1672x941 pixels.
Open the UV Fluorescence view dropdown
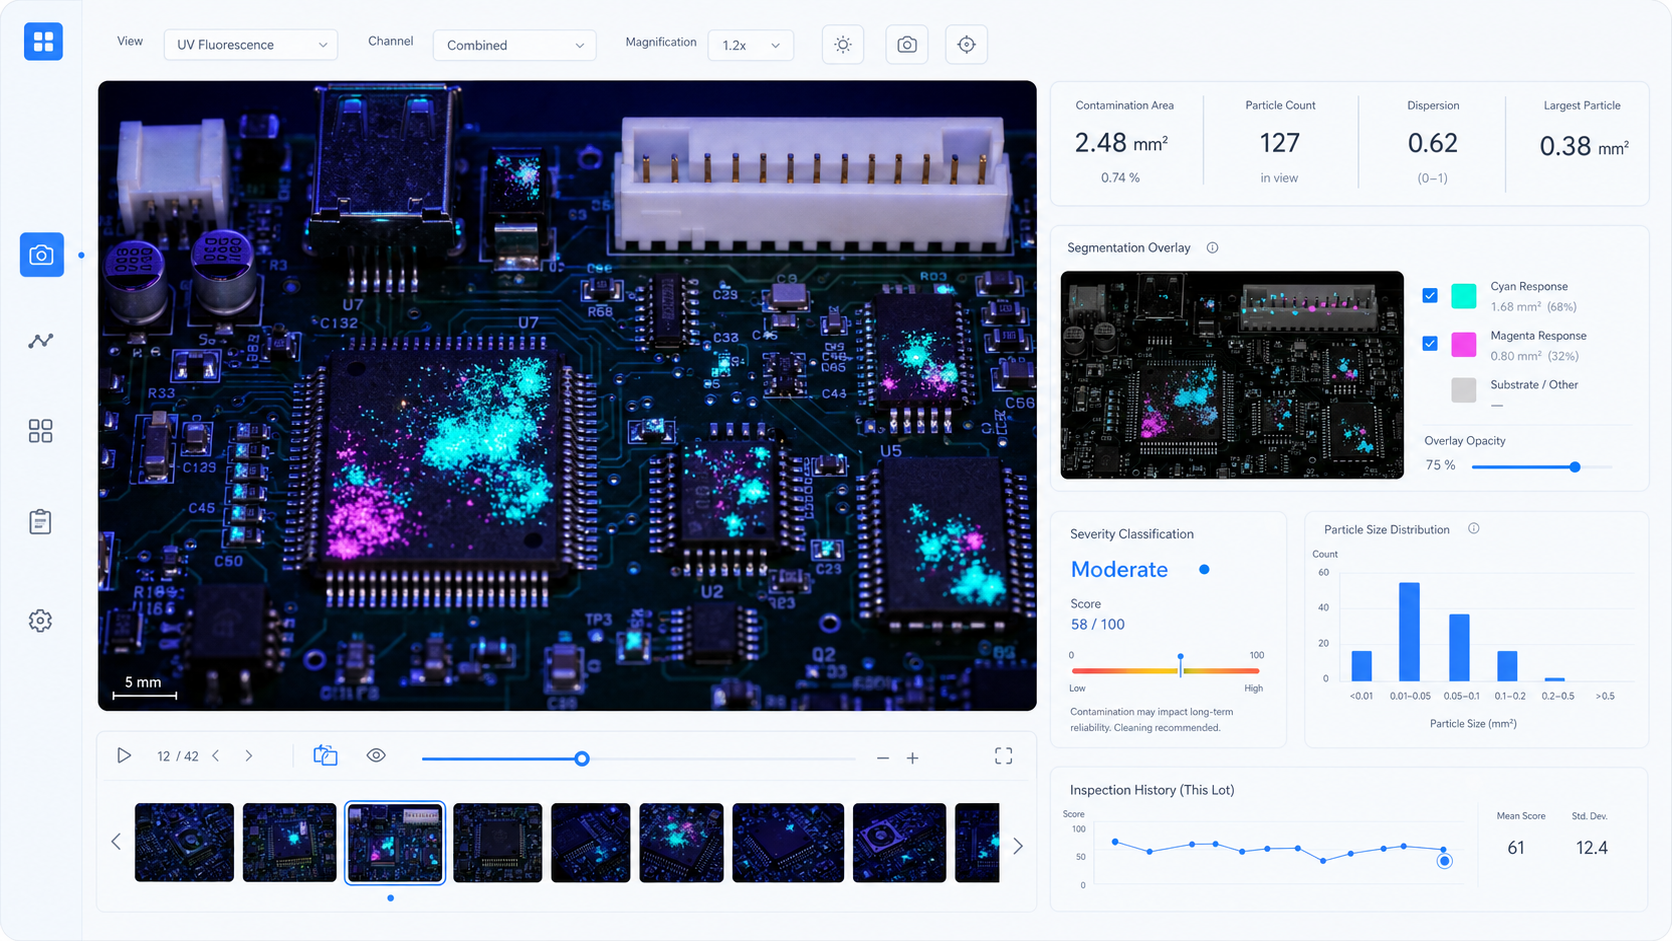[251, 45]
